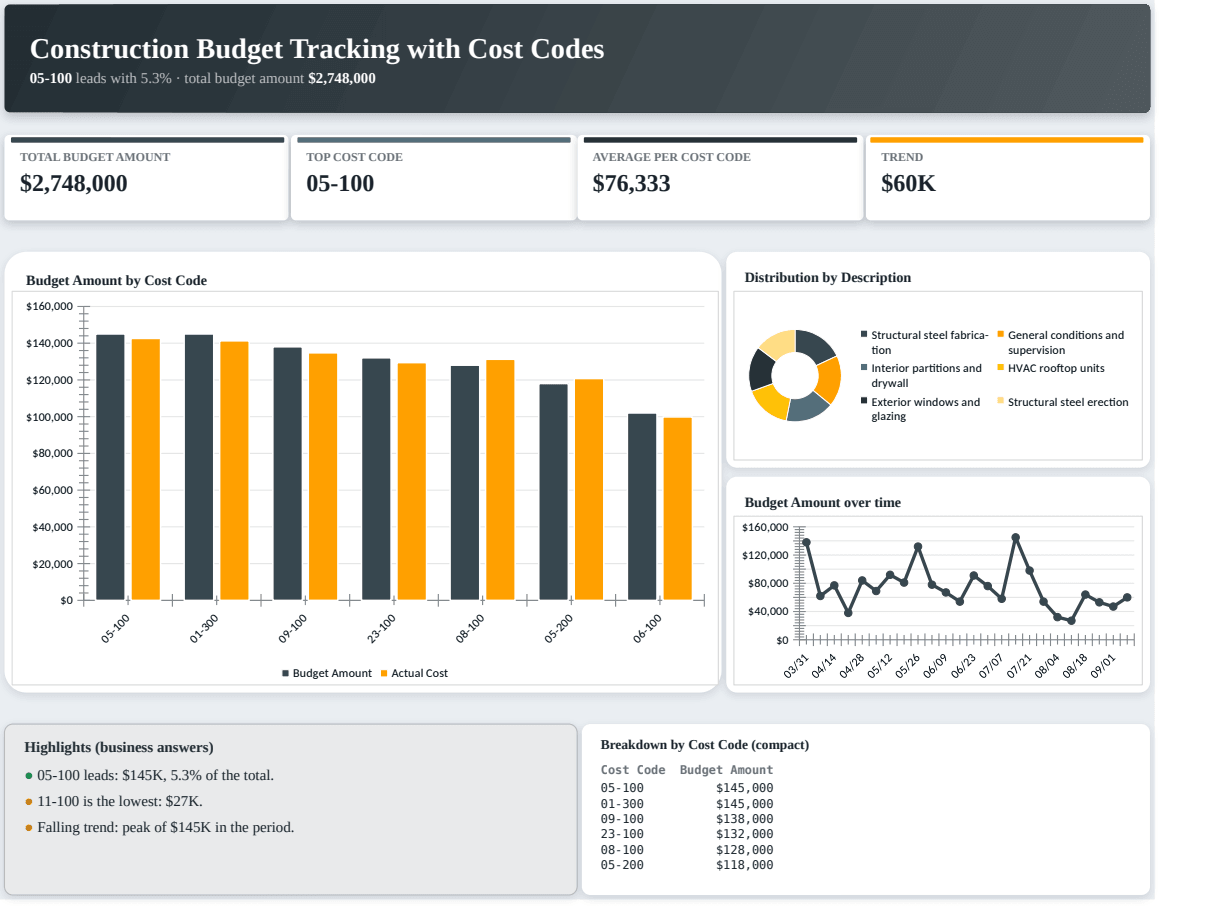Click the 06-100 x-axis label
Screen dimensions: 1227x922
pos(647,628)
